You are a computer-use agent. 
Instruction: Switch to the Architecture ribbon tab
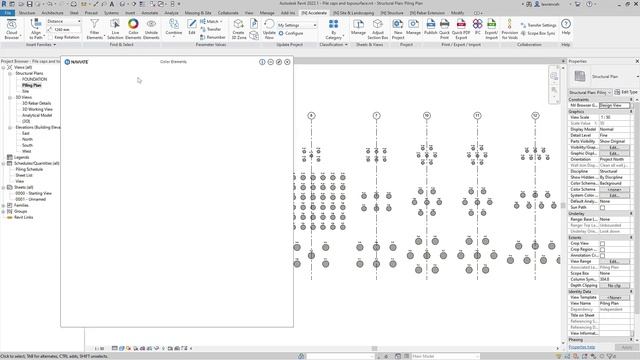click(52, 13)
